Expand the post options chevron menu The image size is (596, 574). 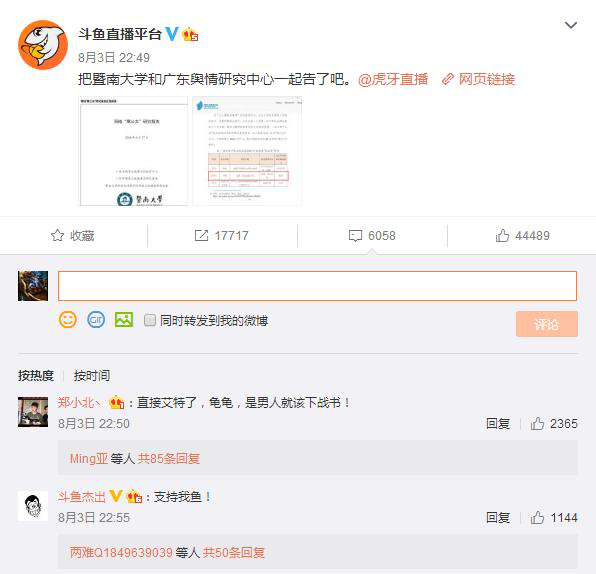coord(571,25)
